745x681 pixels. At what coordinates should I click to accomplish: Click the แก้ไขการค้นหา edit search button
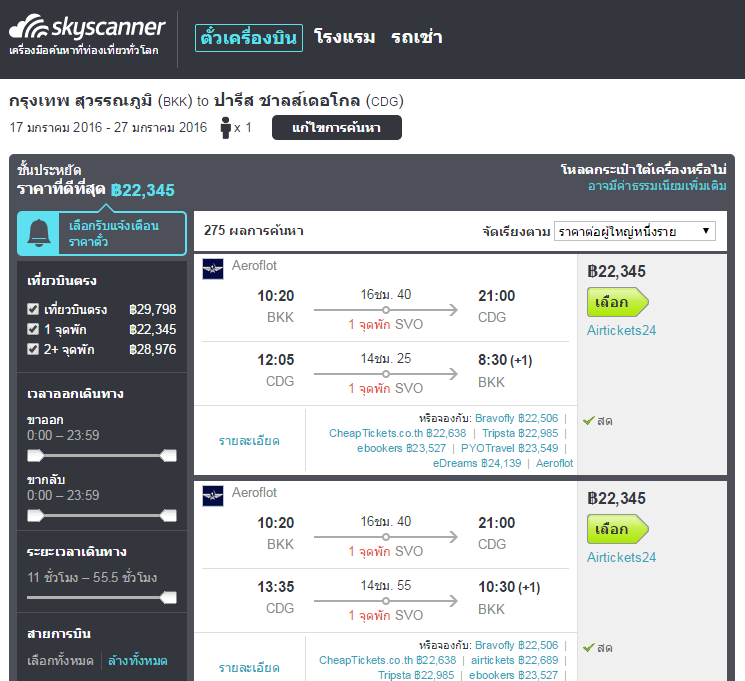(x=337, y=128)
